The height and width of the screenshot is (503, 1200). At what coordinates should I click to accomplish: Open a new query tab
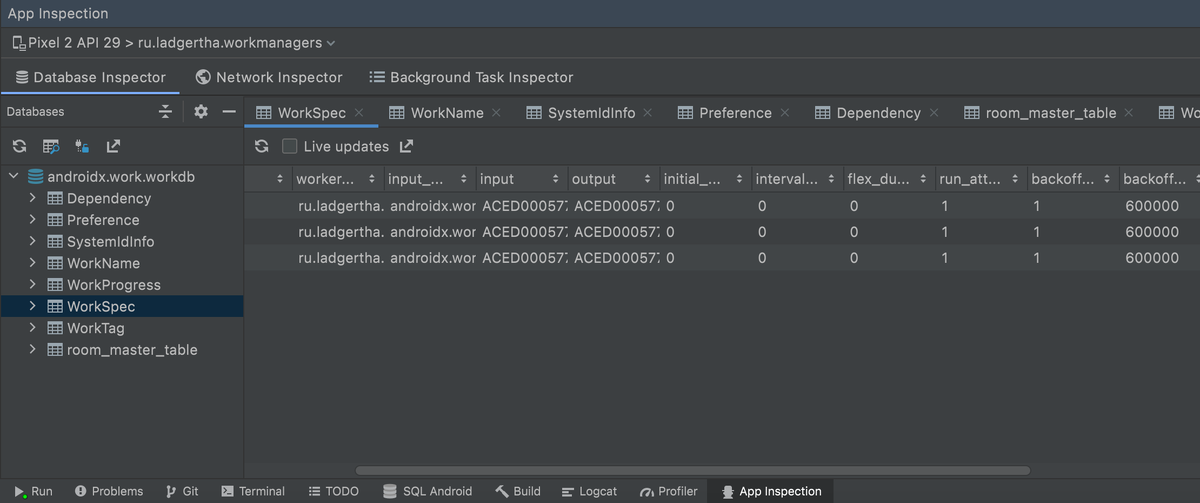point(51,147)
